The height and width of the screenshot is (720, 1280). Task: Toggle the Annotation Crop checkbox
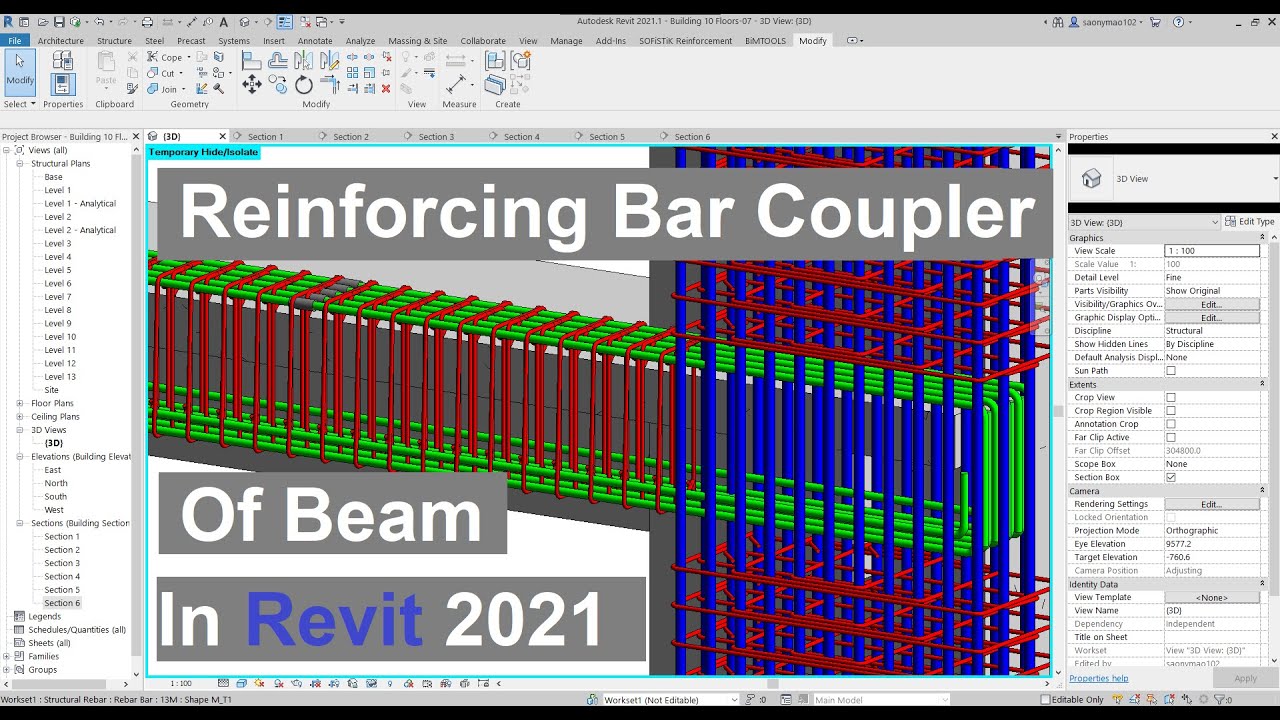(x=1171, y=424)
